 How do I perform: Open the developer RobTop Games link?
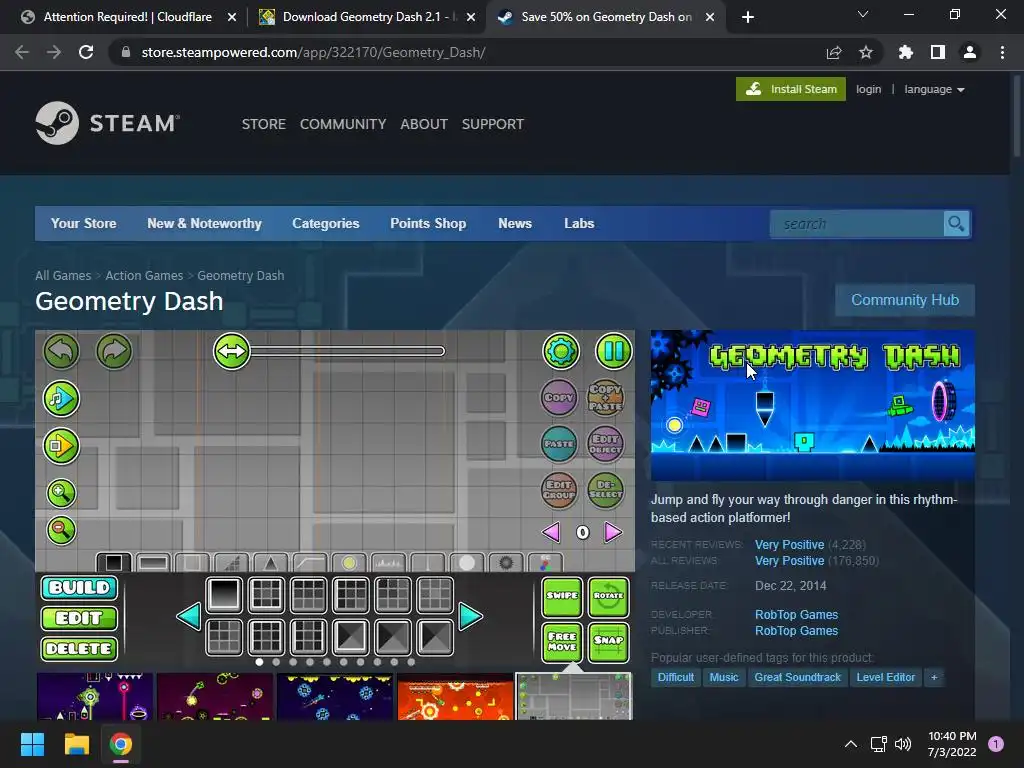tap(797, 615)
